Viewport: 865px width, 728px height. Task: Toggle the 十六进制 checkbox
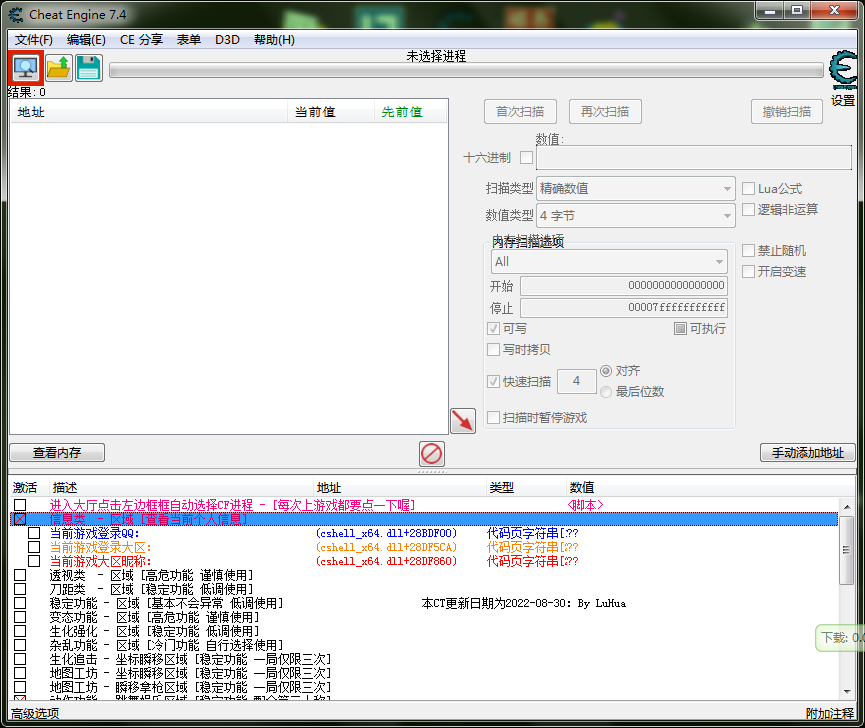tap(527, 158)
